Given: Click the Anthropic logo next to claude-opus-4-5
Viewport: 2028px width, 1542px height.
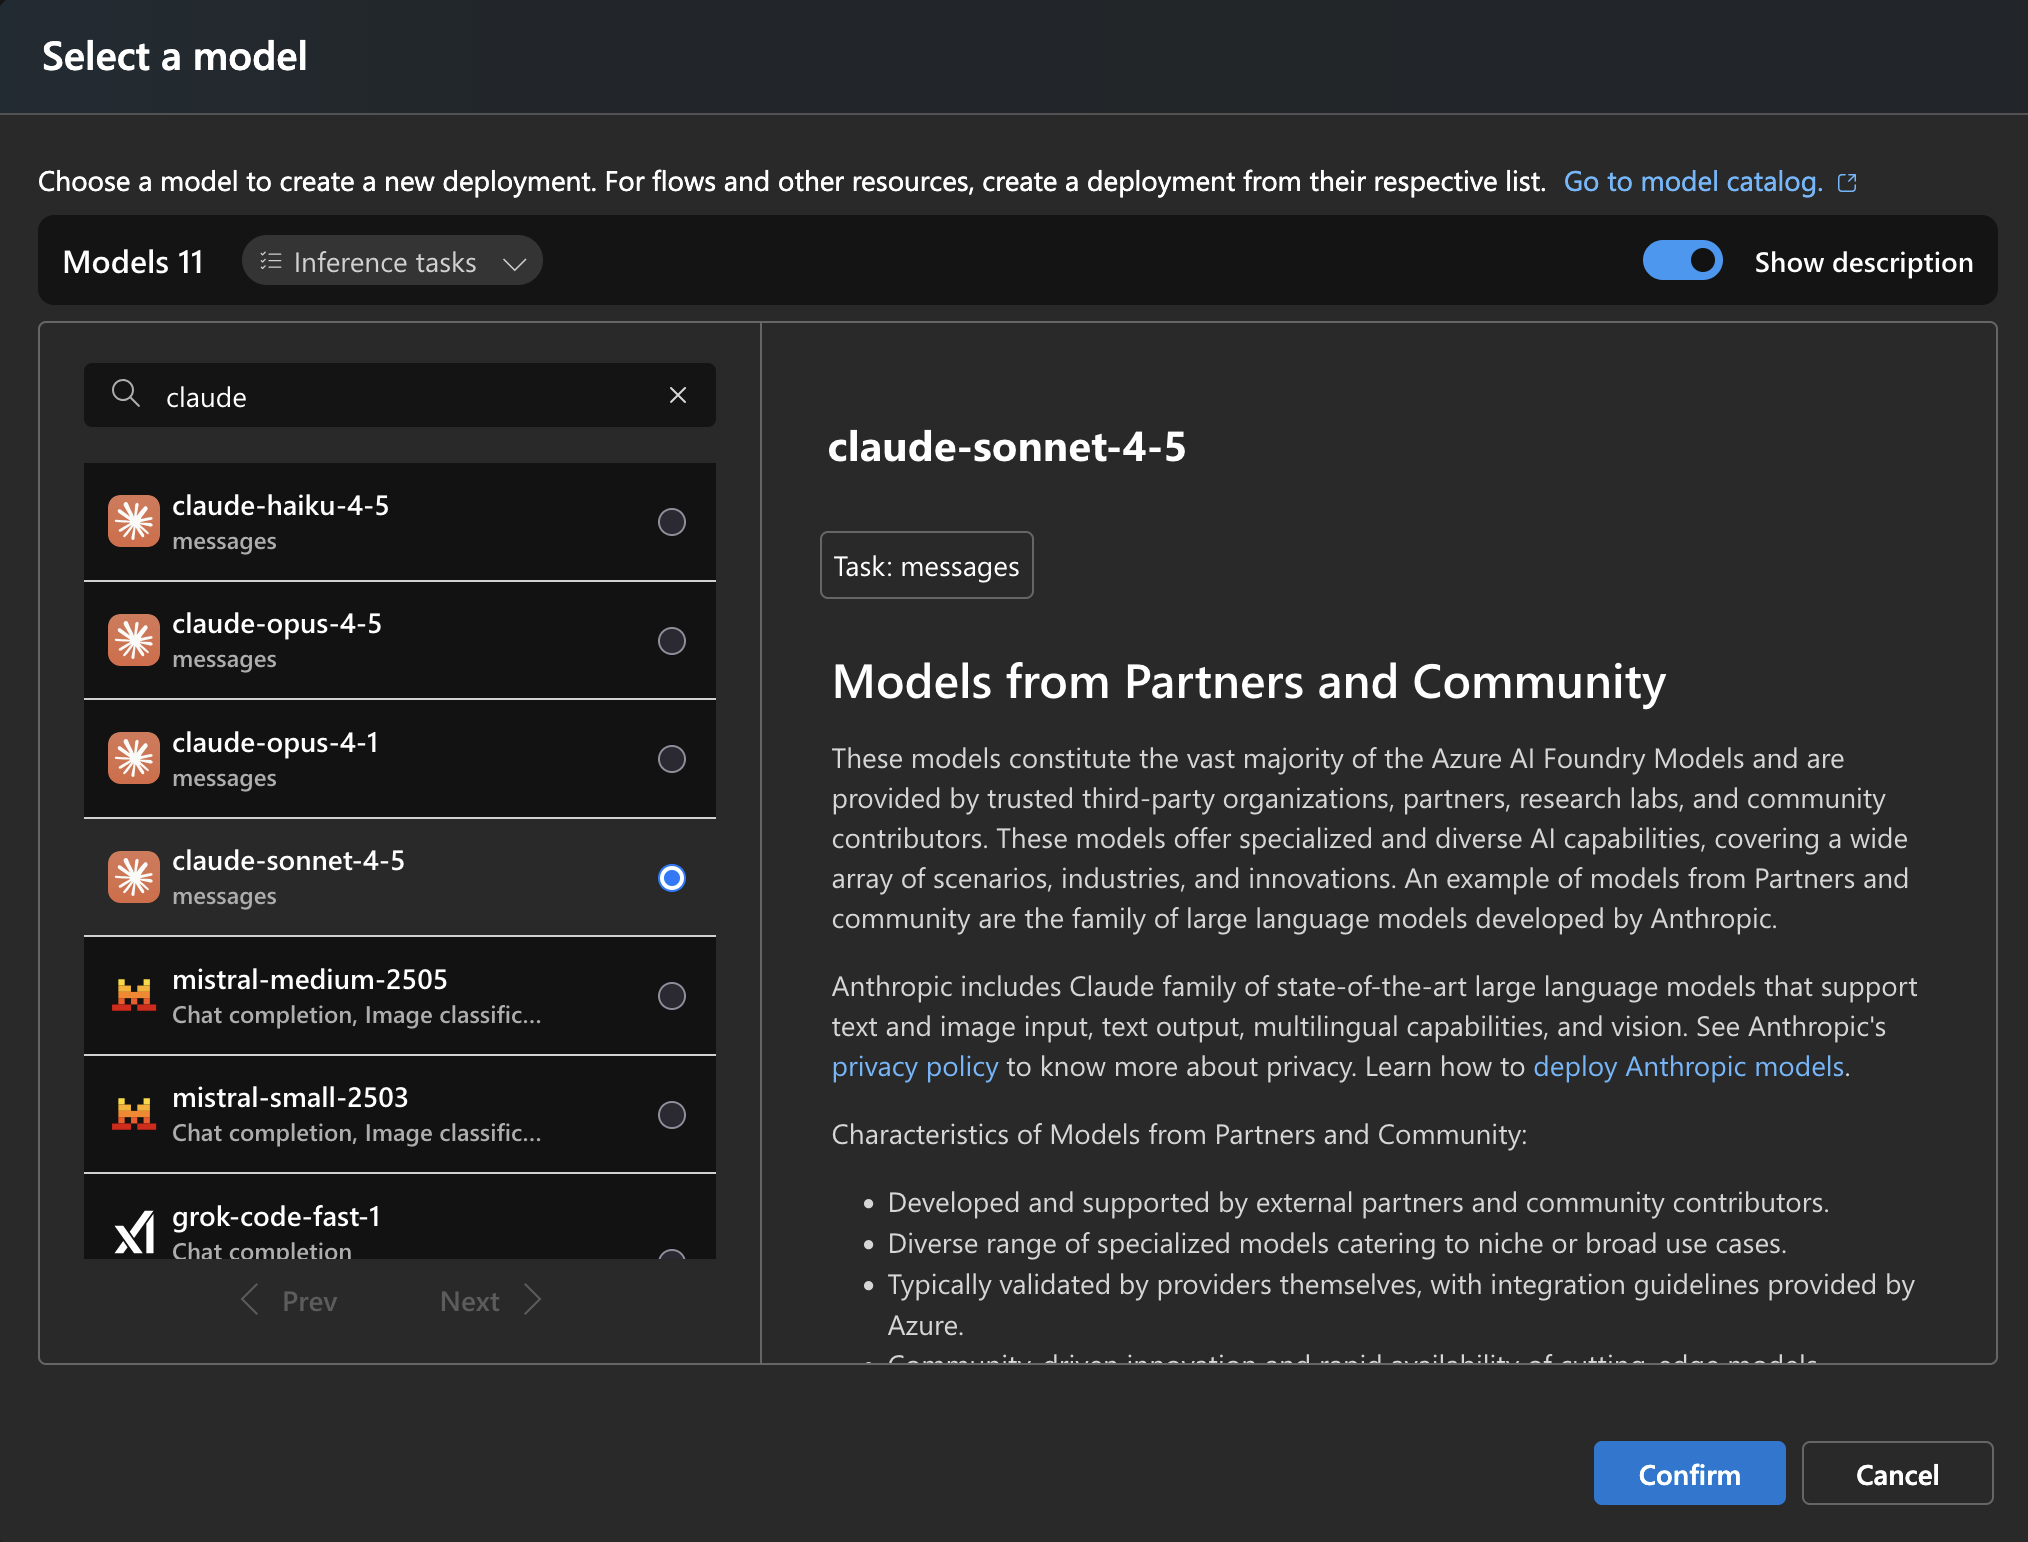Looking at the screenshot, I should (x=133, y=640).
